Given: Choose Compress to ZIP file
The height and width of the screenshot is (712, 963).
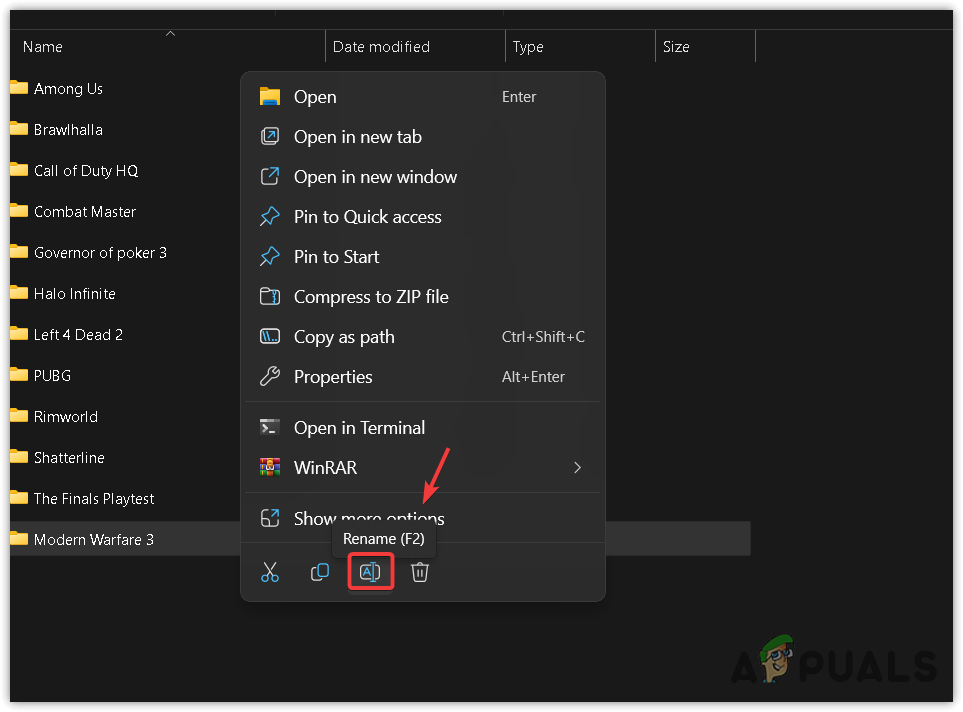Looking at the screenshot, I should 370,297.
